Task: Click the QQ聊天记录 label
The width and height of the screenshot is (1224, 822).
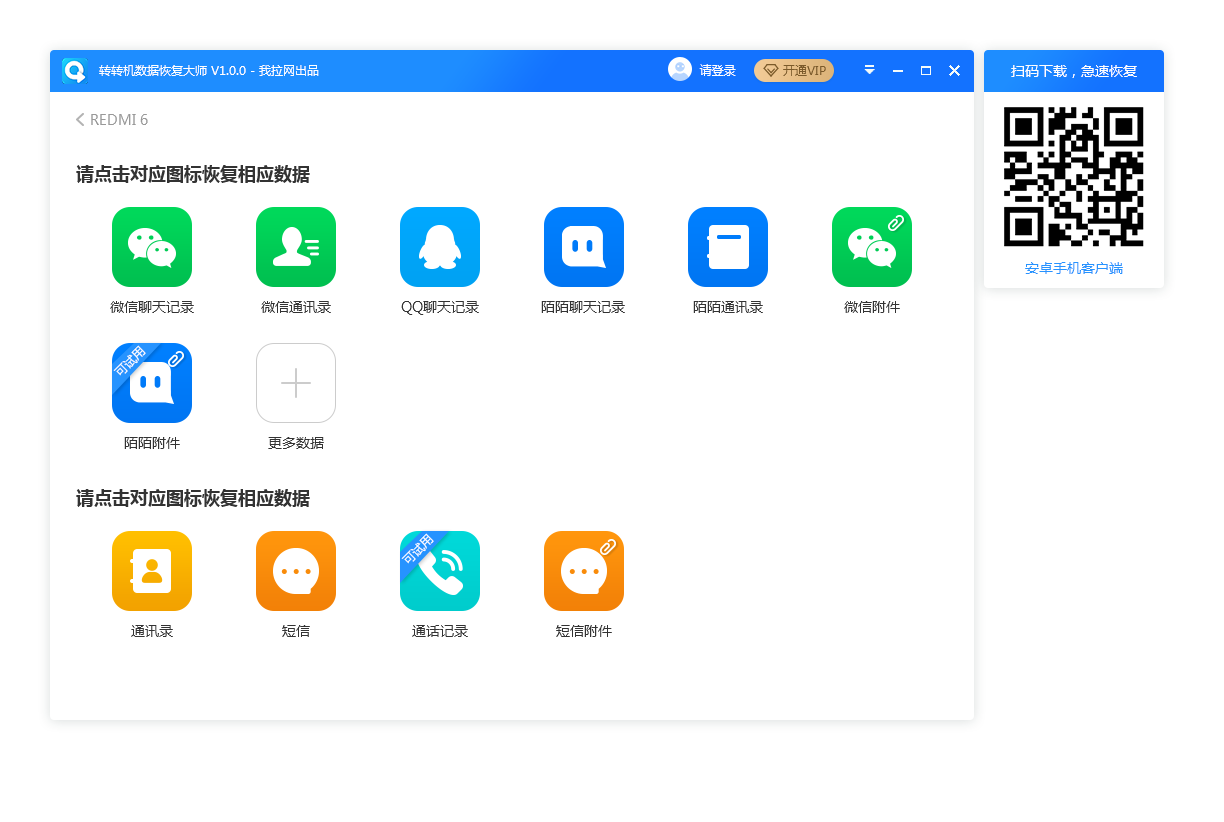Action: point(440,307)
